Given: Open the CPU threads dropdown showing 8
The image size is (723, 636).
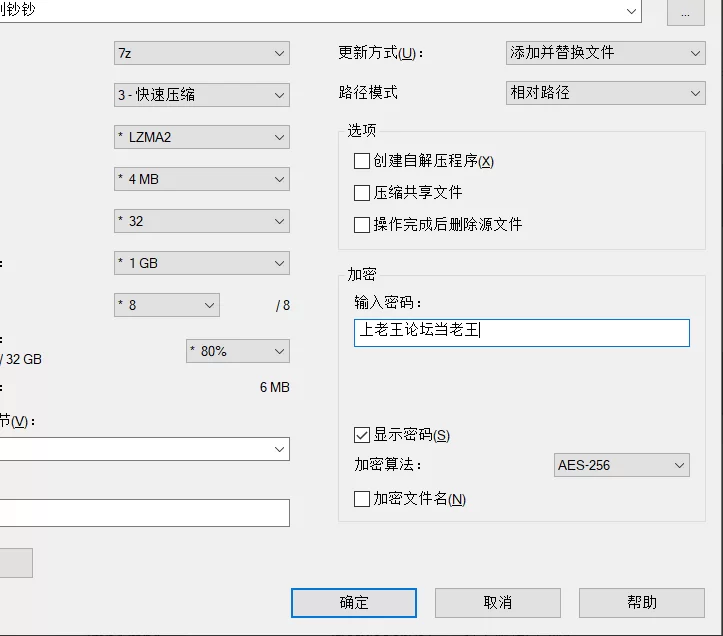Looking at the screenshot, I should tap(166, 305).
